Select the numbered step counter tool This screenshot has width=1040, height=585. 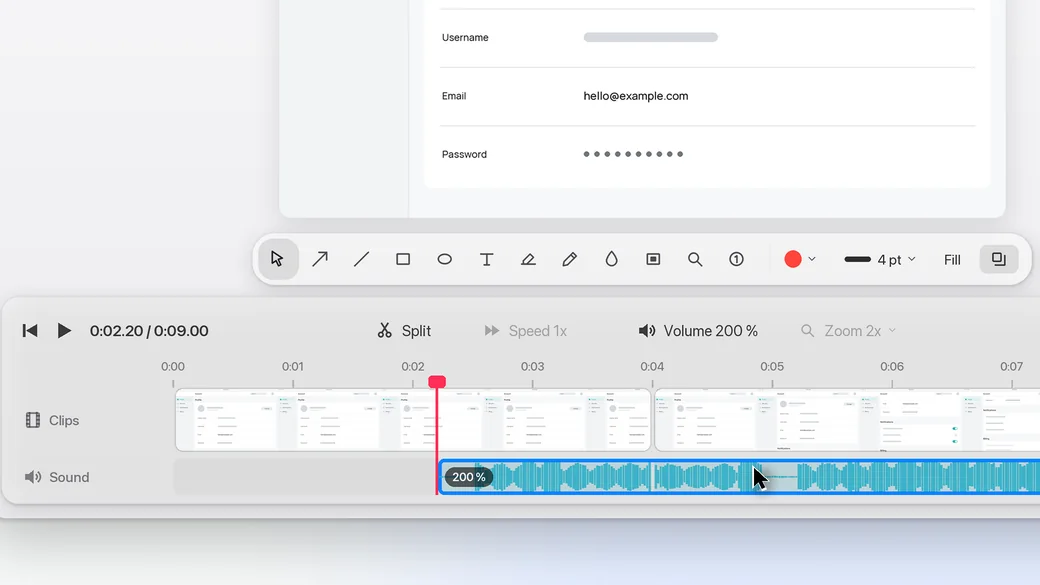(736, 259)
